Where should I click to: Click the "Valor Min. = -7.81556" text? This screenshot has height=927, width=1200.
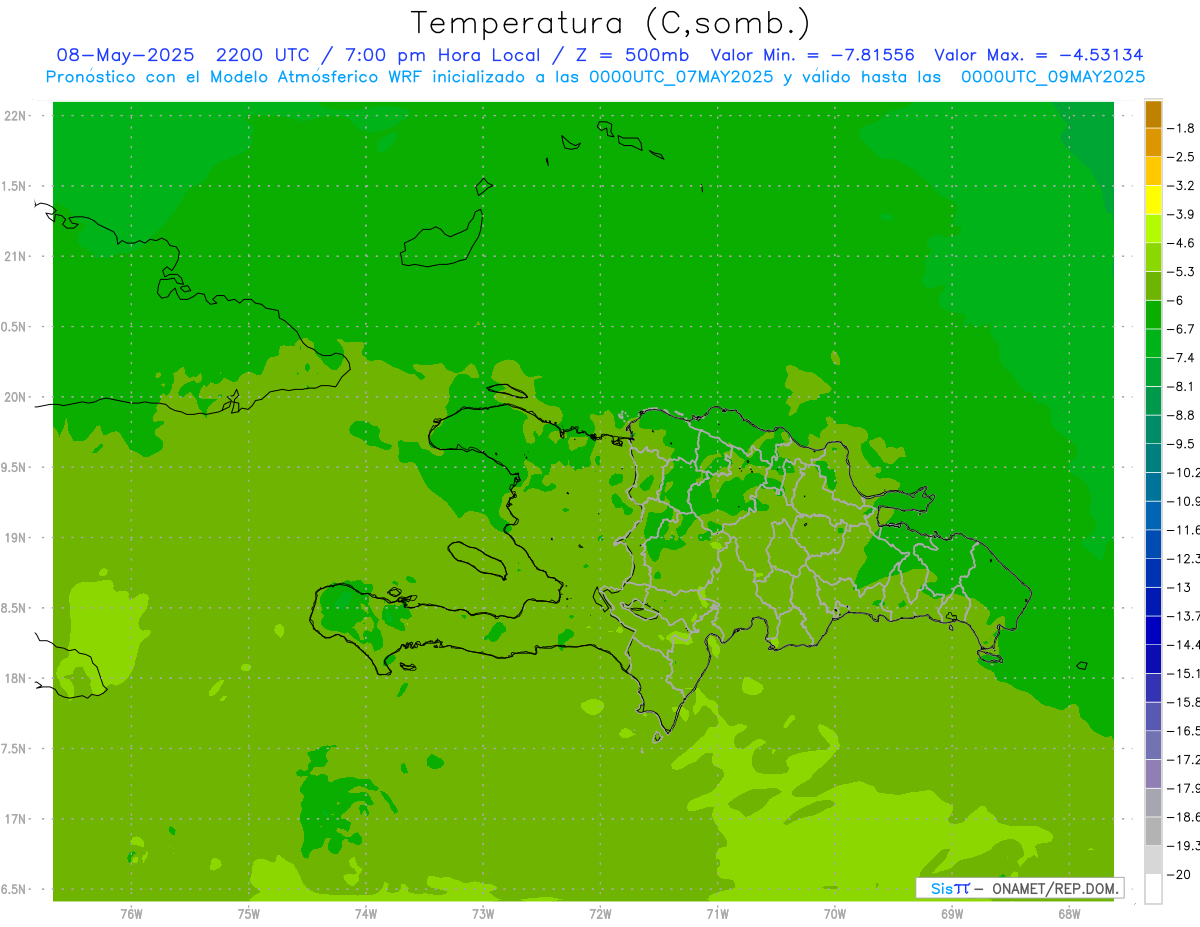point(812,55)
